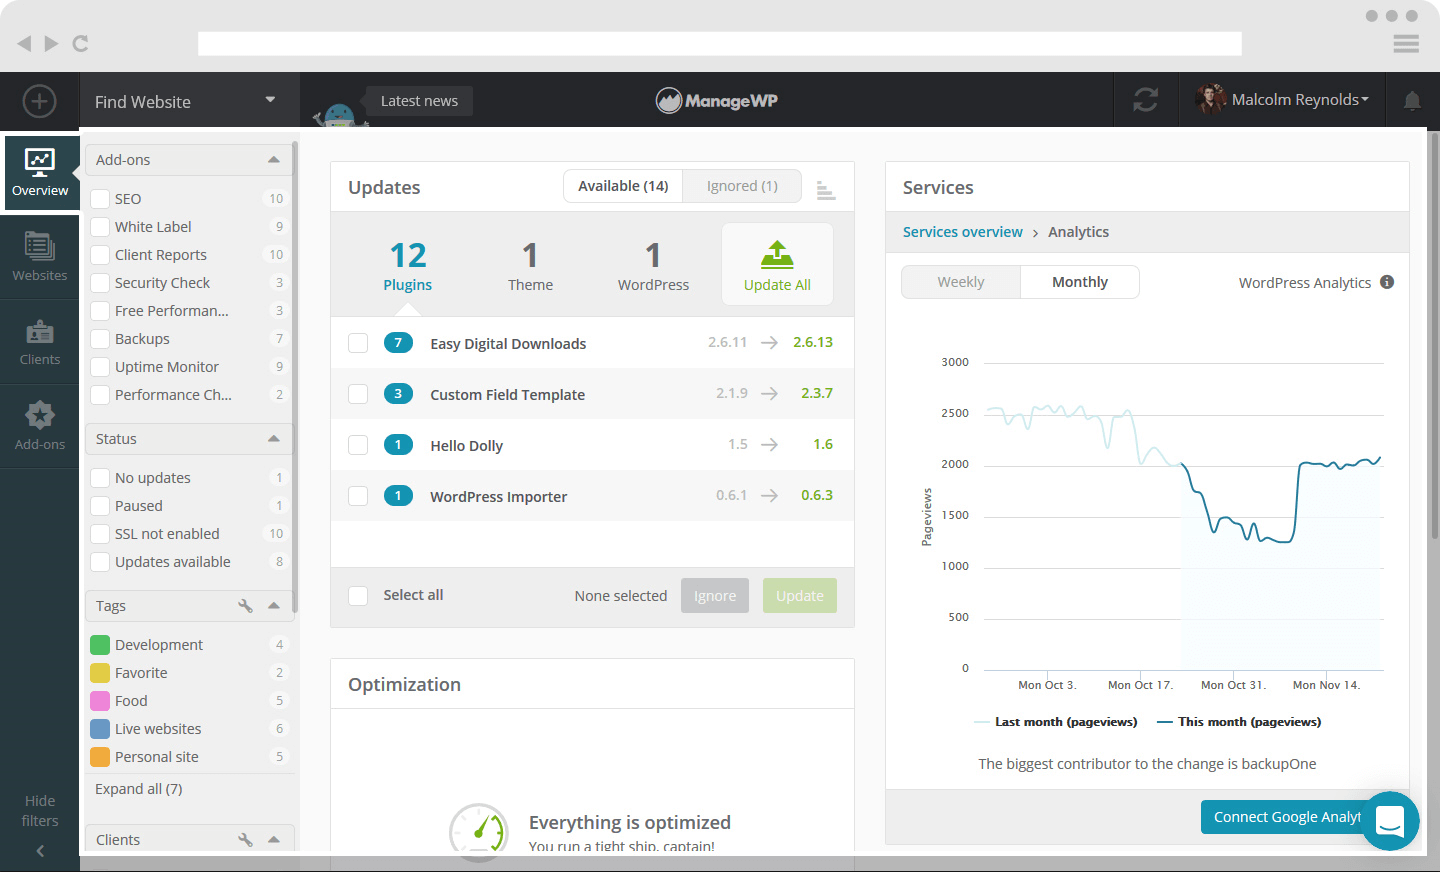Check the SEO add-on filter

click(100, 198)
